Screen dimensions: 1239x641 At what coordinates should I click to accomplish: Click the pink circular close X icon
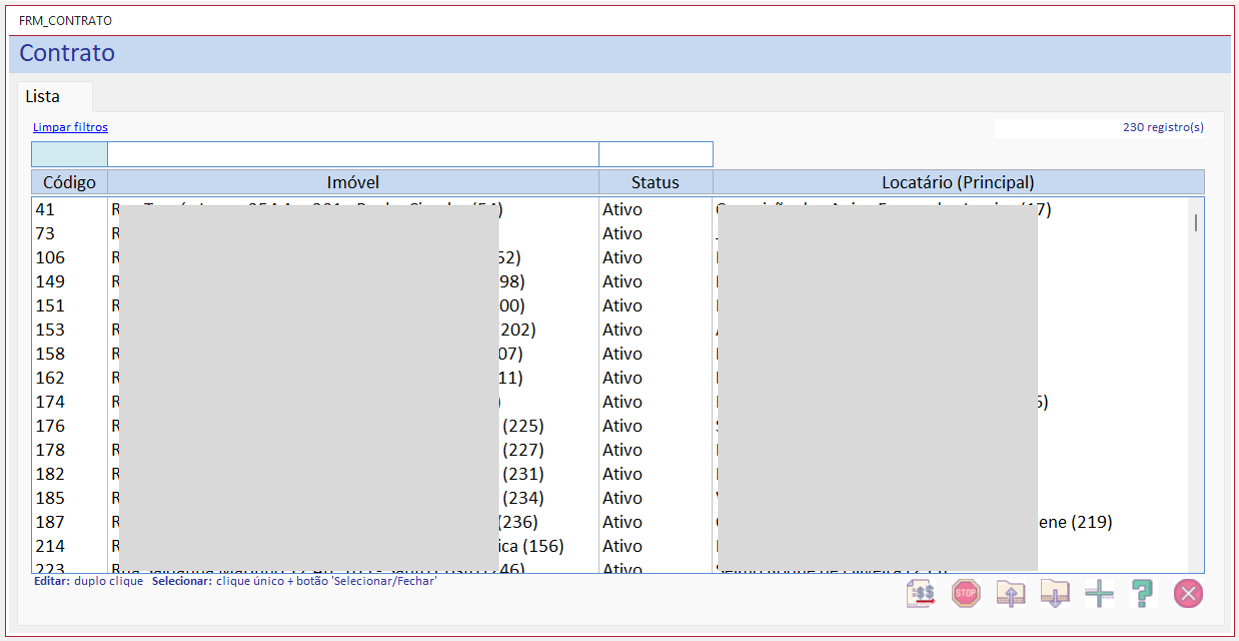click(1188, 593)
